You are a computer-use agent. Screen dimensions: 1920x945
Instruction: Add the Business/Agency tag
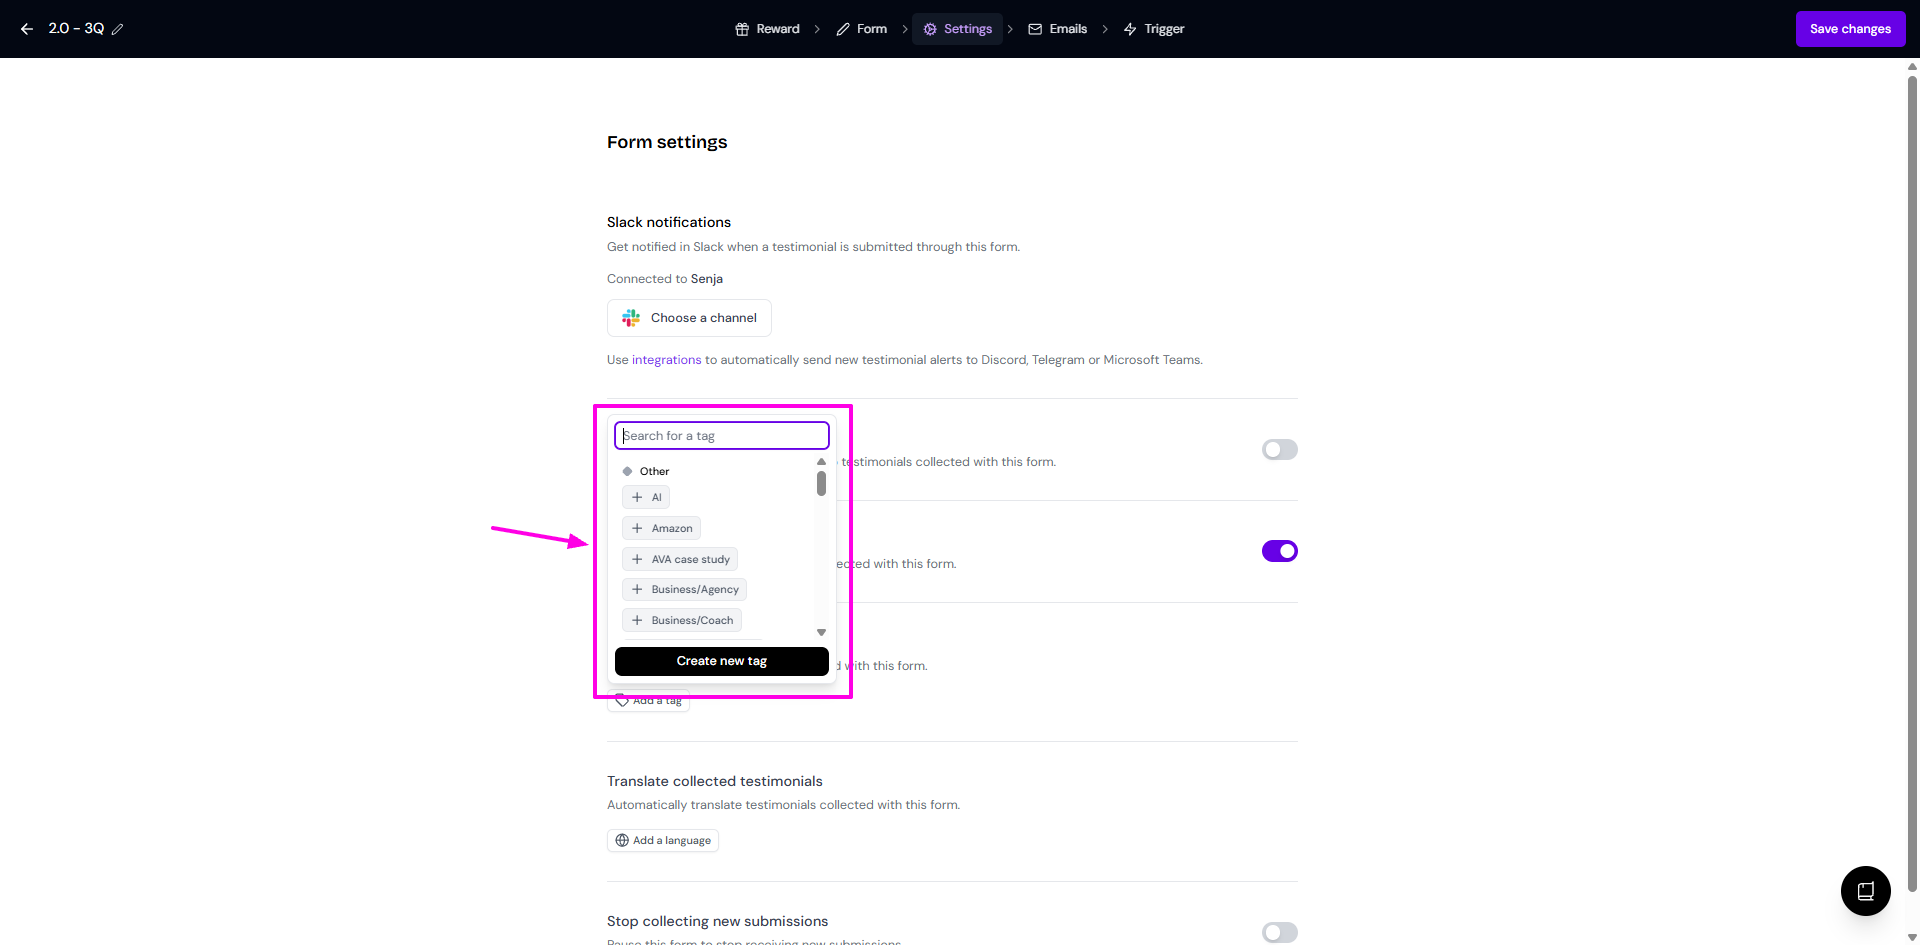[x=685, y=590]
